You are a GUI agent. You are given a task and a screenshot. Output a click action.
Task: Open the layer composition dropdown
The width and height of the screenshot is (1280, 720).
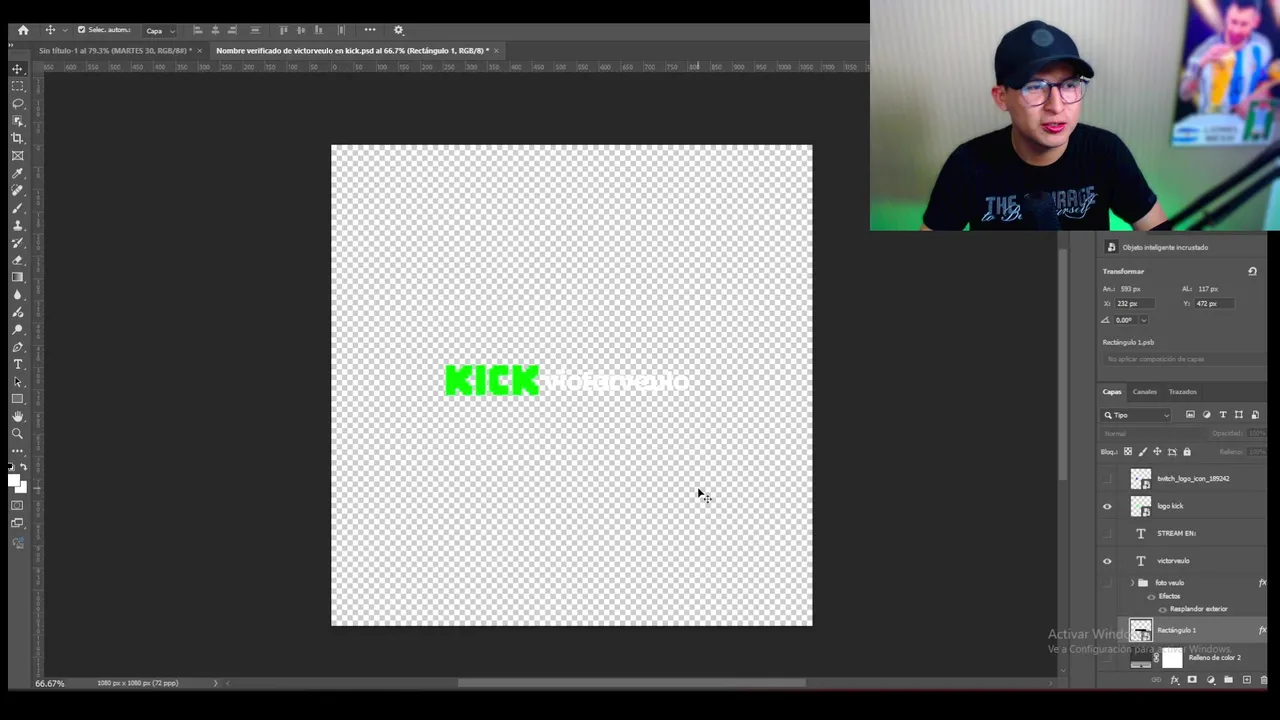pyautogui.click(x=1184, y=359)
